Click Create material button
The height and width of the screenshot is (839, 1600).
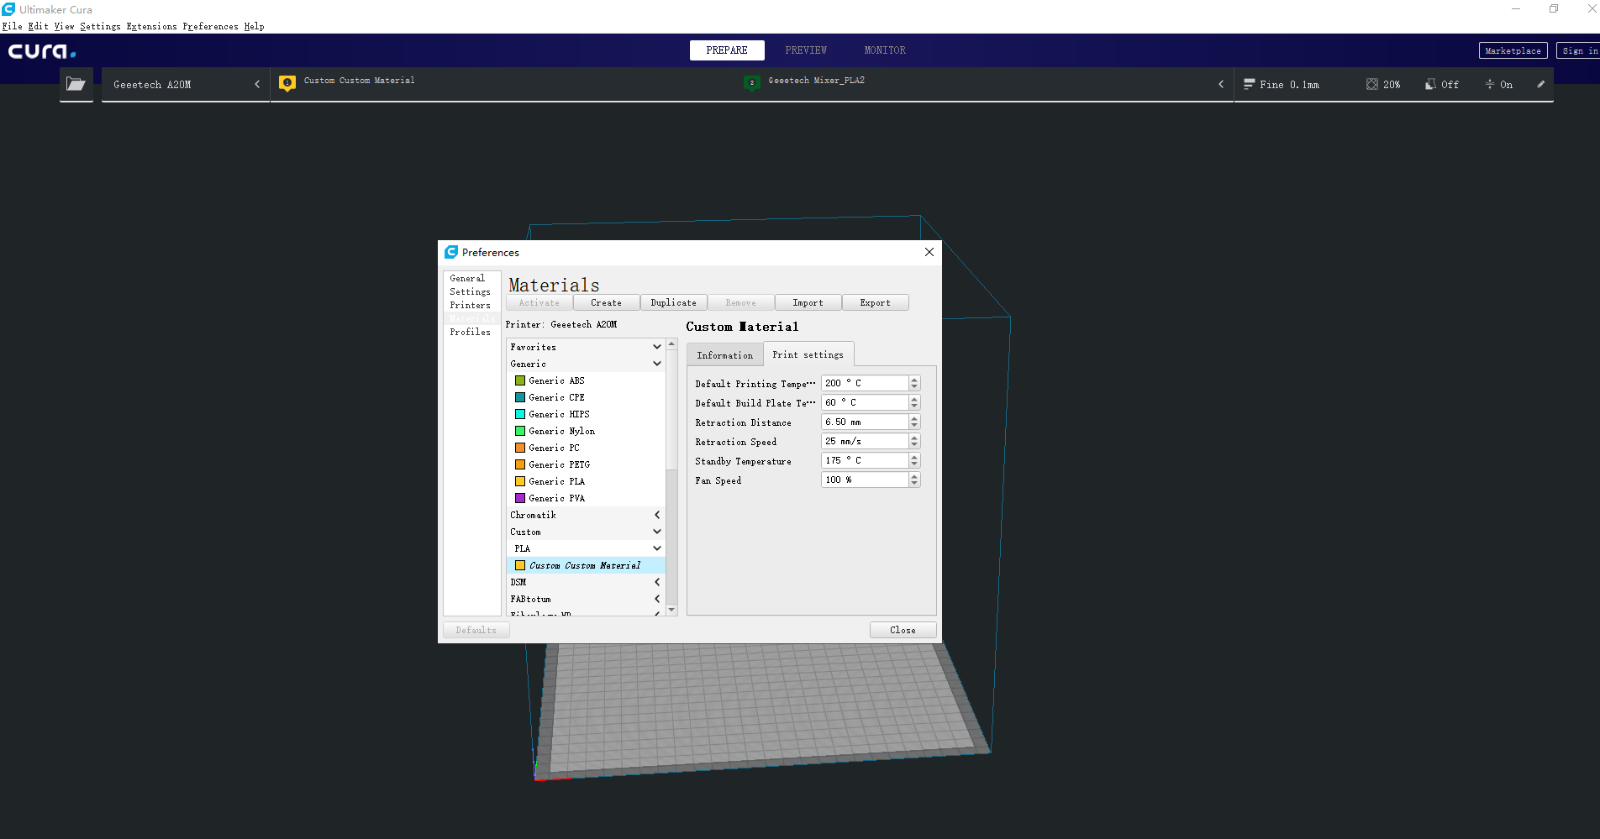click(x=606, y=303)
